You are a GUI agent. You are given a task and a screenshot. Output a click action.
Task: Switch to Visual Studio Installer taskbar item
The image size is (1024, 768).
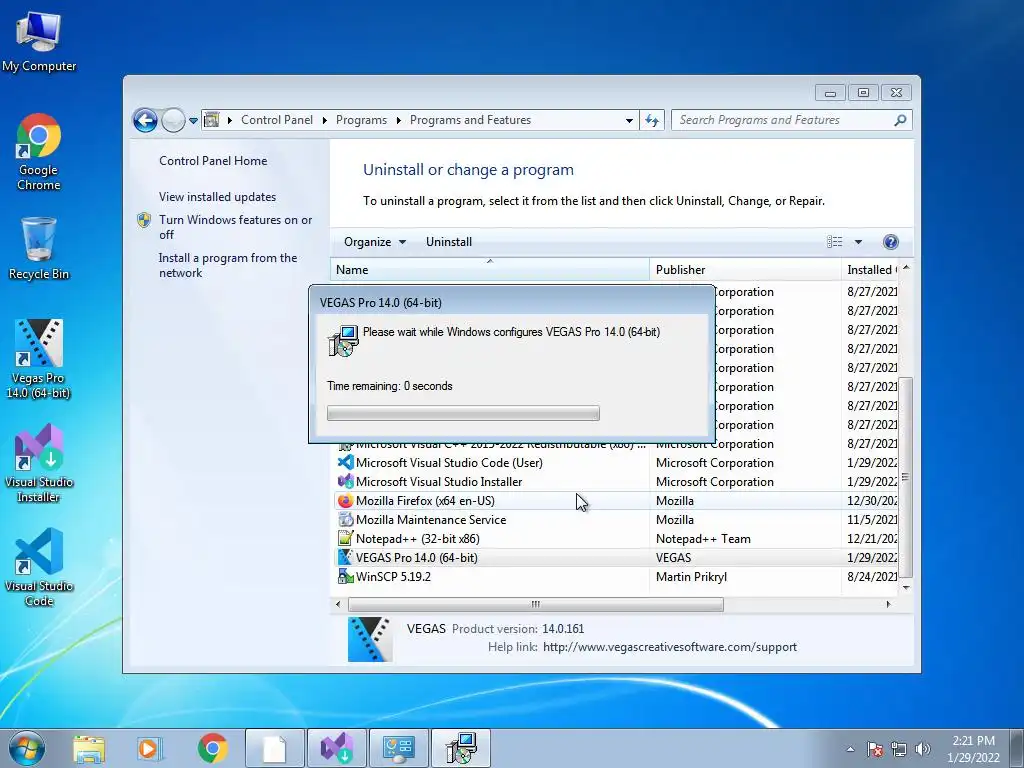click(337, 748)
